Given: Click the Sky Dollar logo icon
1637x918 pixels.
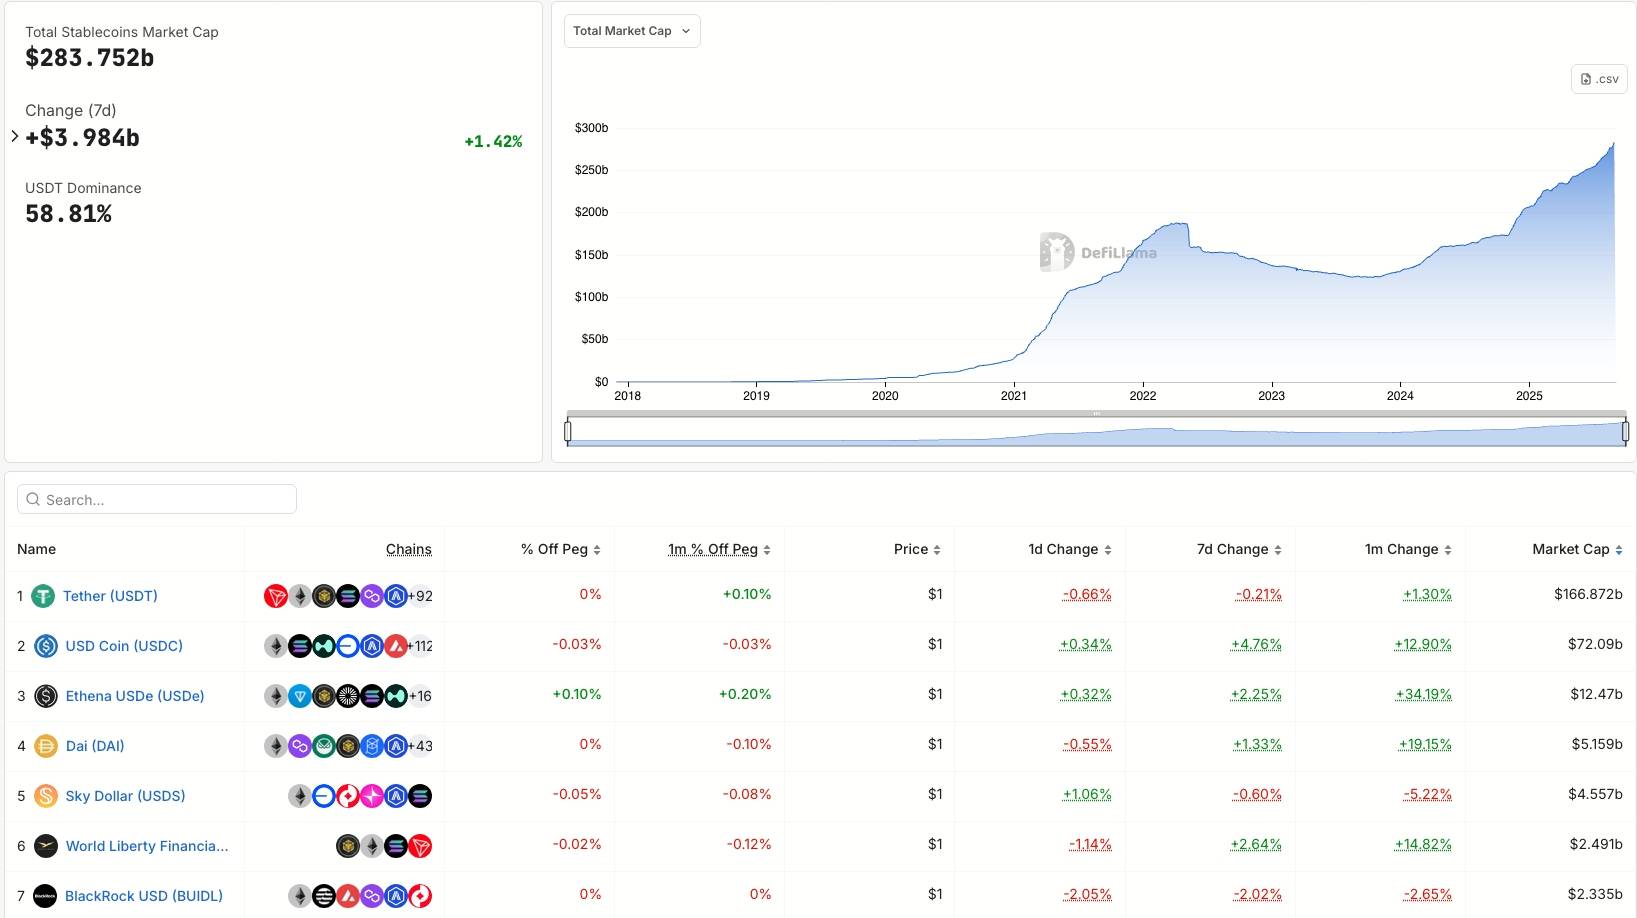Looking at the screenshot, I should click(x=46, y=796).
